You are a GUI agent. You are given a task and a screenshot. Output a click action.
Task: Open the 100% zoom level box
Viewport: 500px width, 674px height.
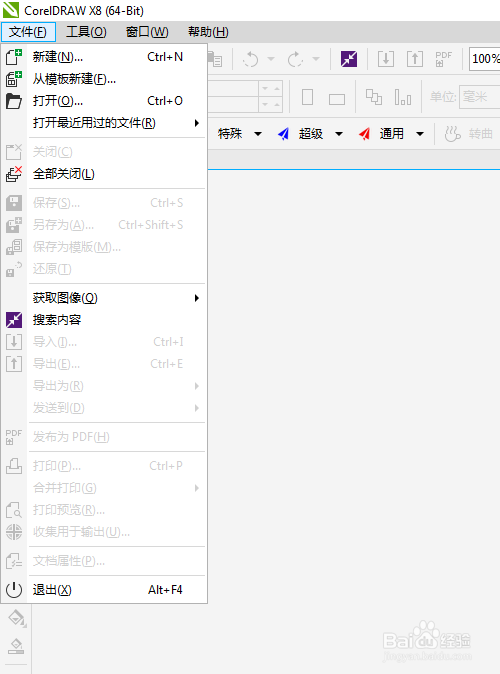[485, 58]
